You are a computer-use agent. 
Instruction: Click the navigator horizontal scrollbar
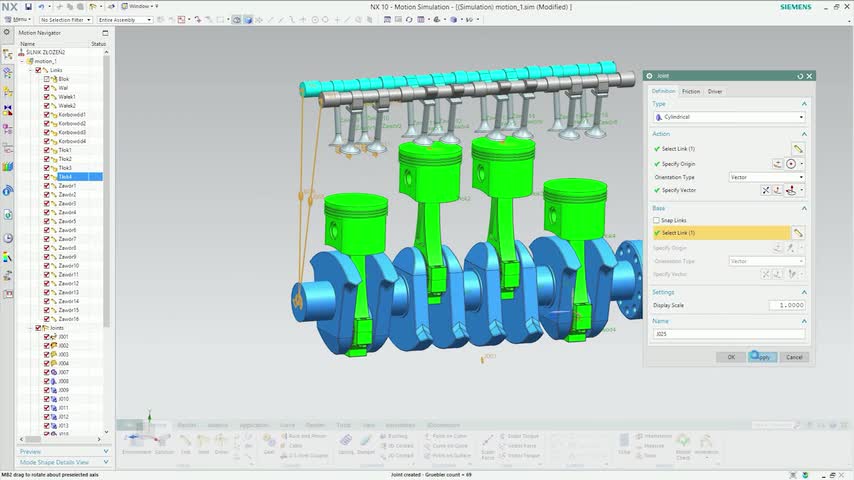tap(33, 439)
